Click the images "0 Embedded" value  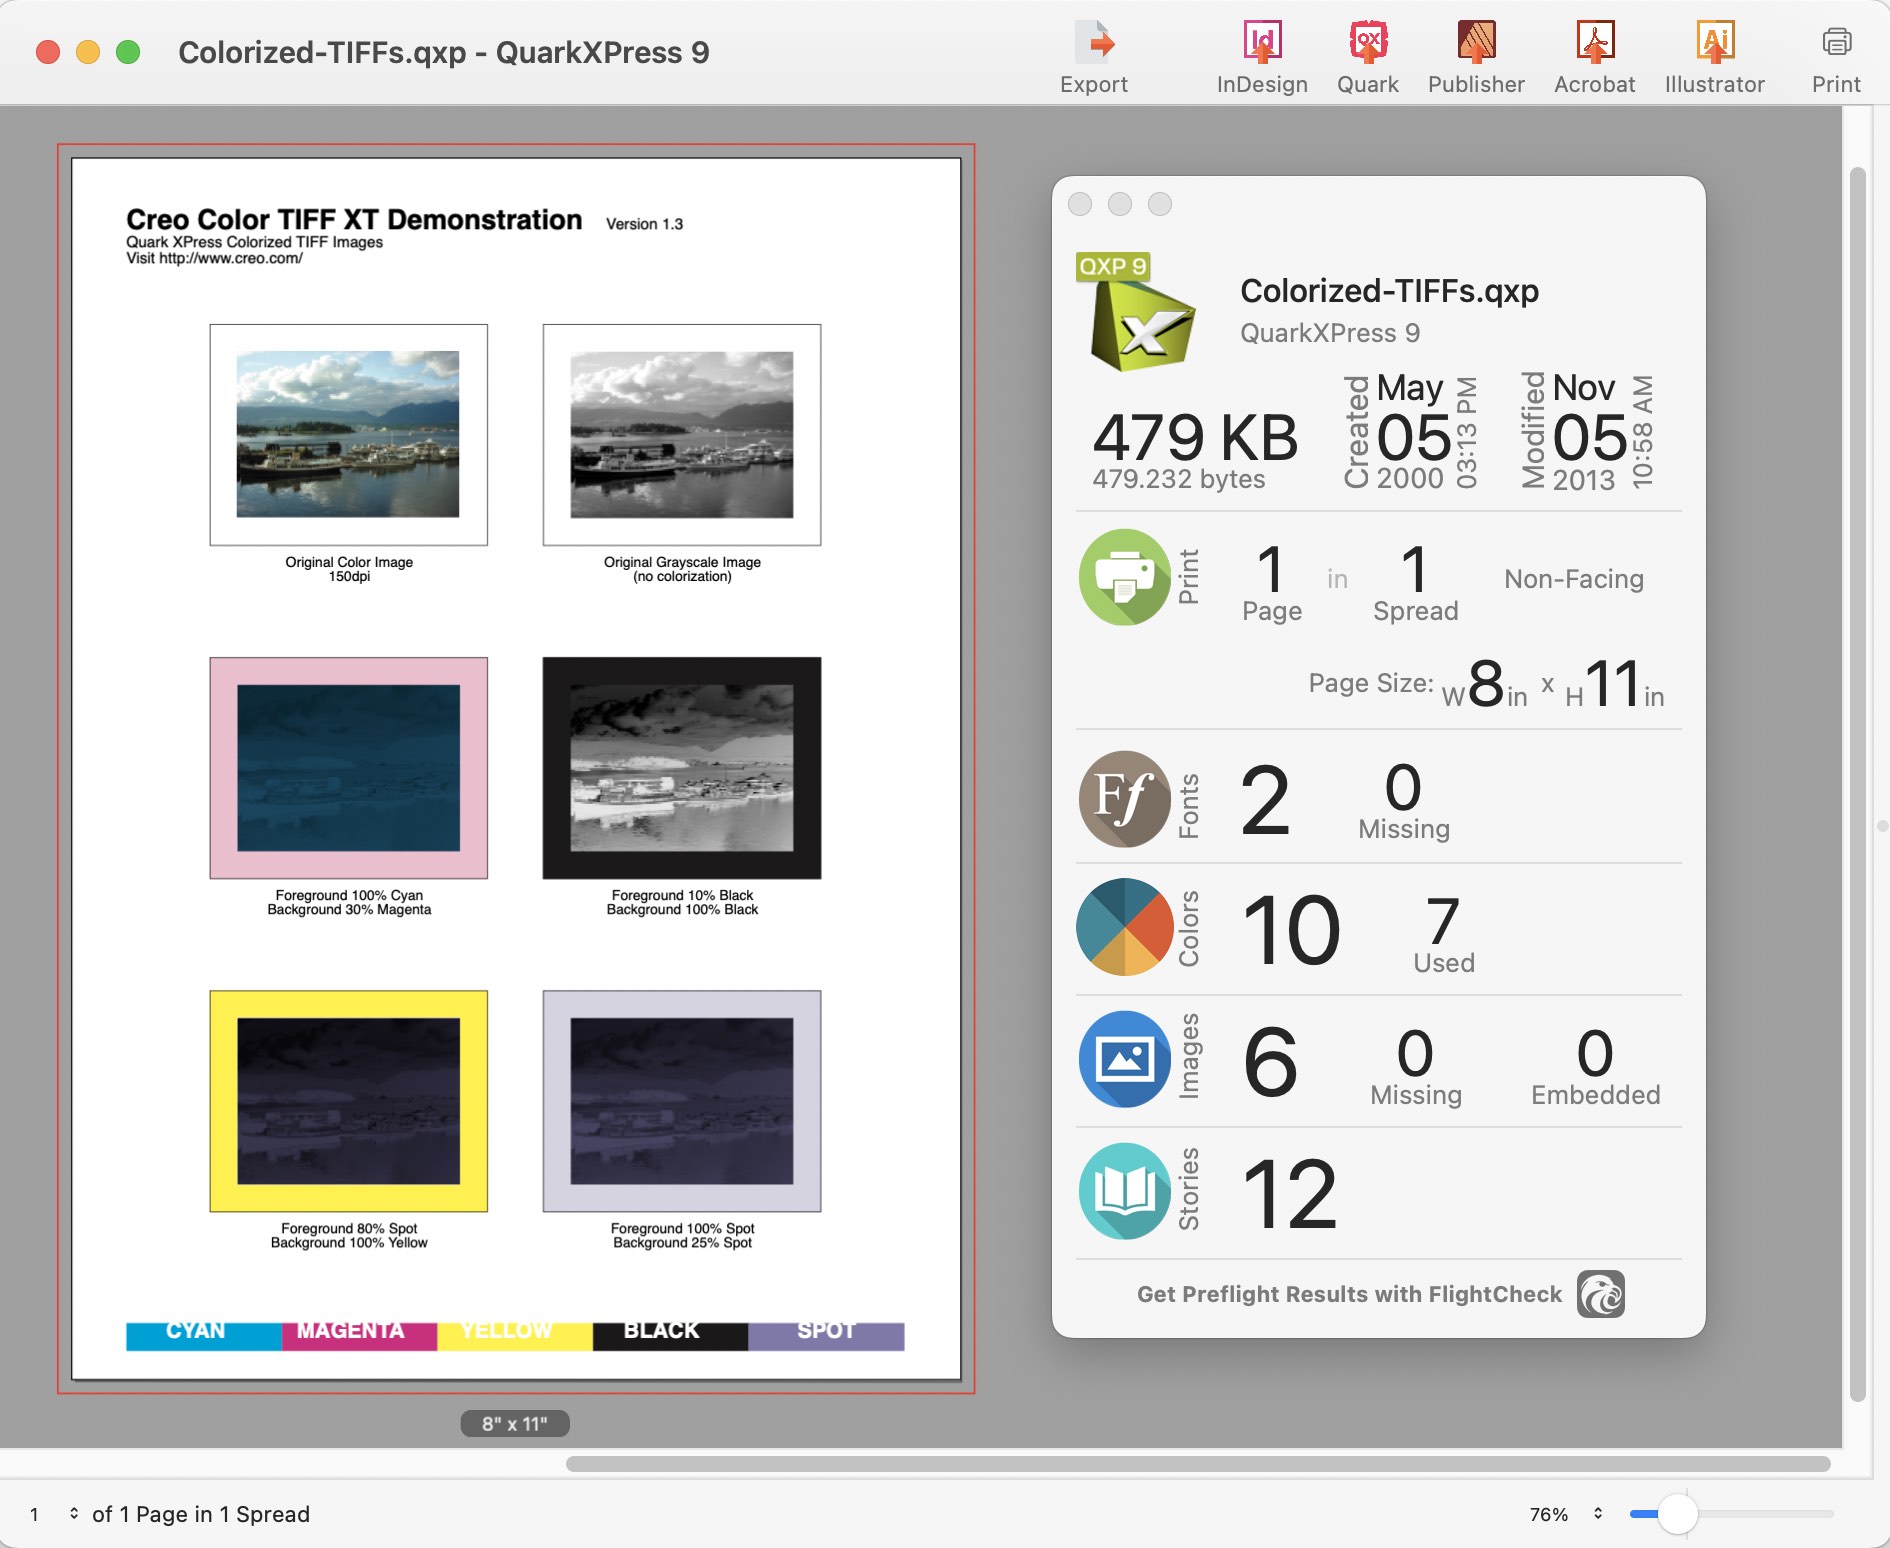tap(1595, 1067)
